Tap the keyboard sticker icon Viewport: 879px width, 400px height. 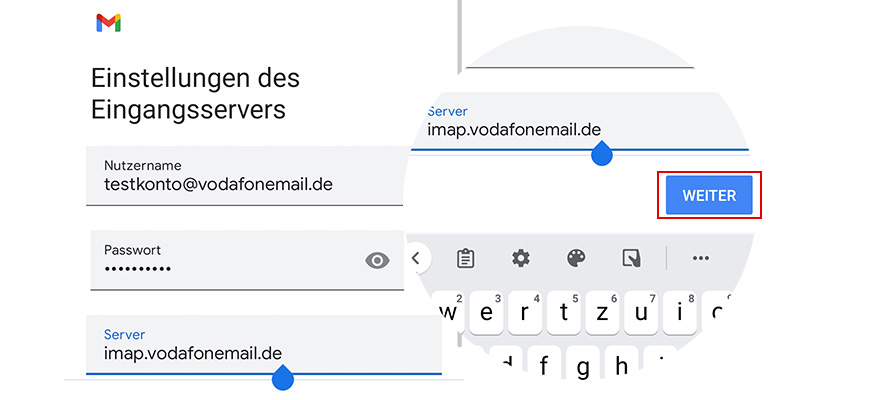pyautogui.click(x=631, y=259)
